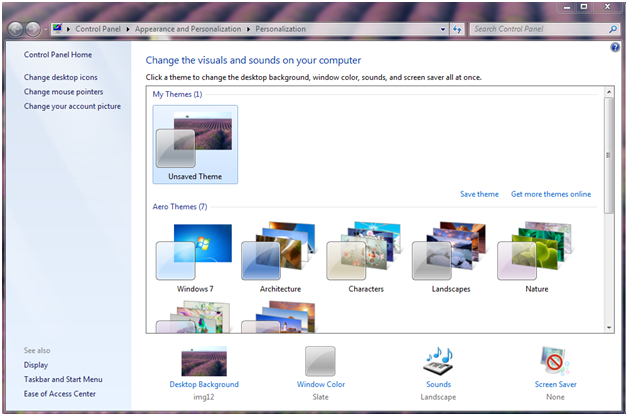This screenshot has width=628, height=416.
Task: Expand arrow after Appearance and Personalization breadcrumb
Action: 248,29
